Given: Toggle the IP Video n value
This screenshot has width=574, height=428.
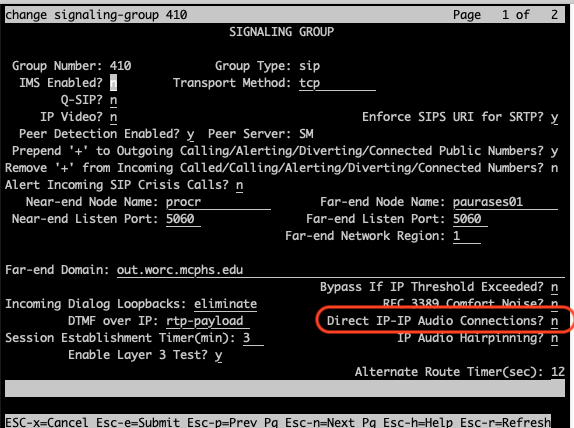Looking at the screenshot, I should (x=113, y=117).
